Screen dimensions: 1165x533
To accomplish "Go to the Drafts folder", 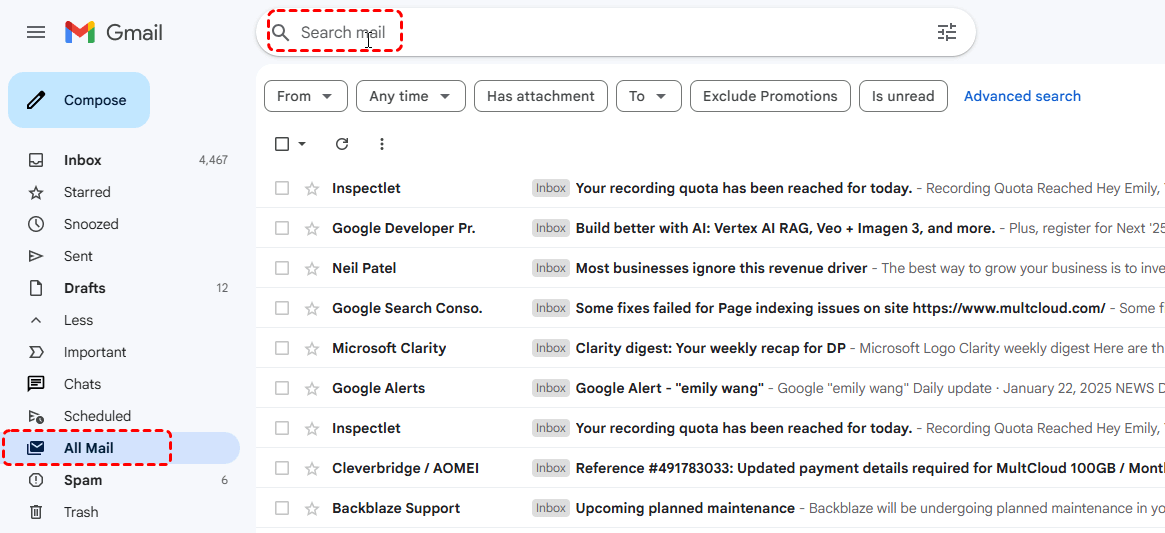I will [x=84, y=288].
